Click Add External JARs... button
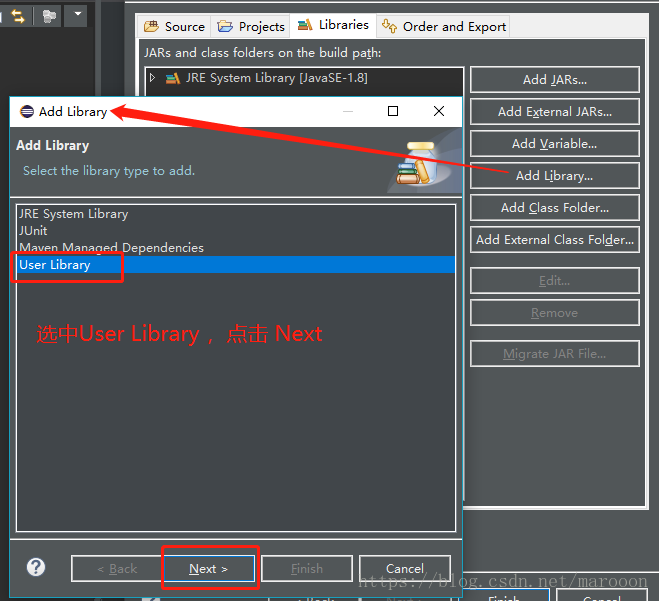 click(555, 111)
